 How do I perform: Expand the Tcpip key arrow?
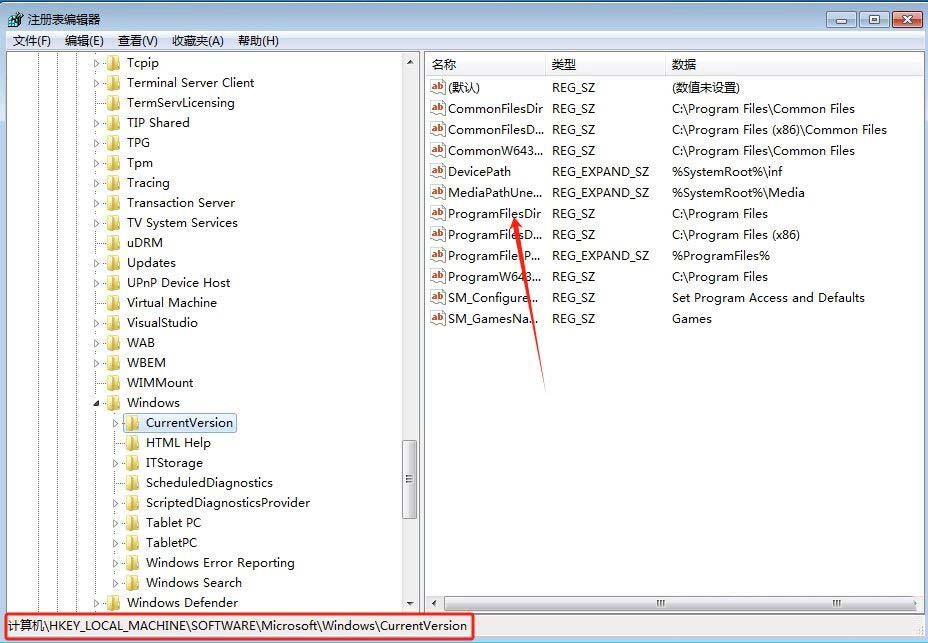coord(98,63)
